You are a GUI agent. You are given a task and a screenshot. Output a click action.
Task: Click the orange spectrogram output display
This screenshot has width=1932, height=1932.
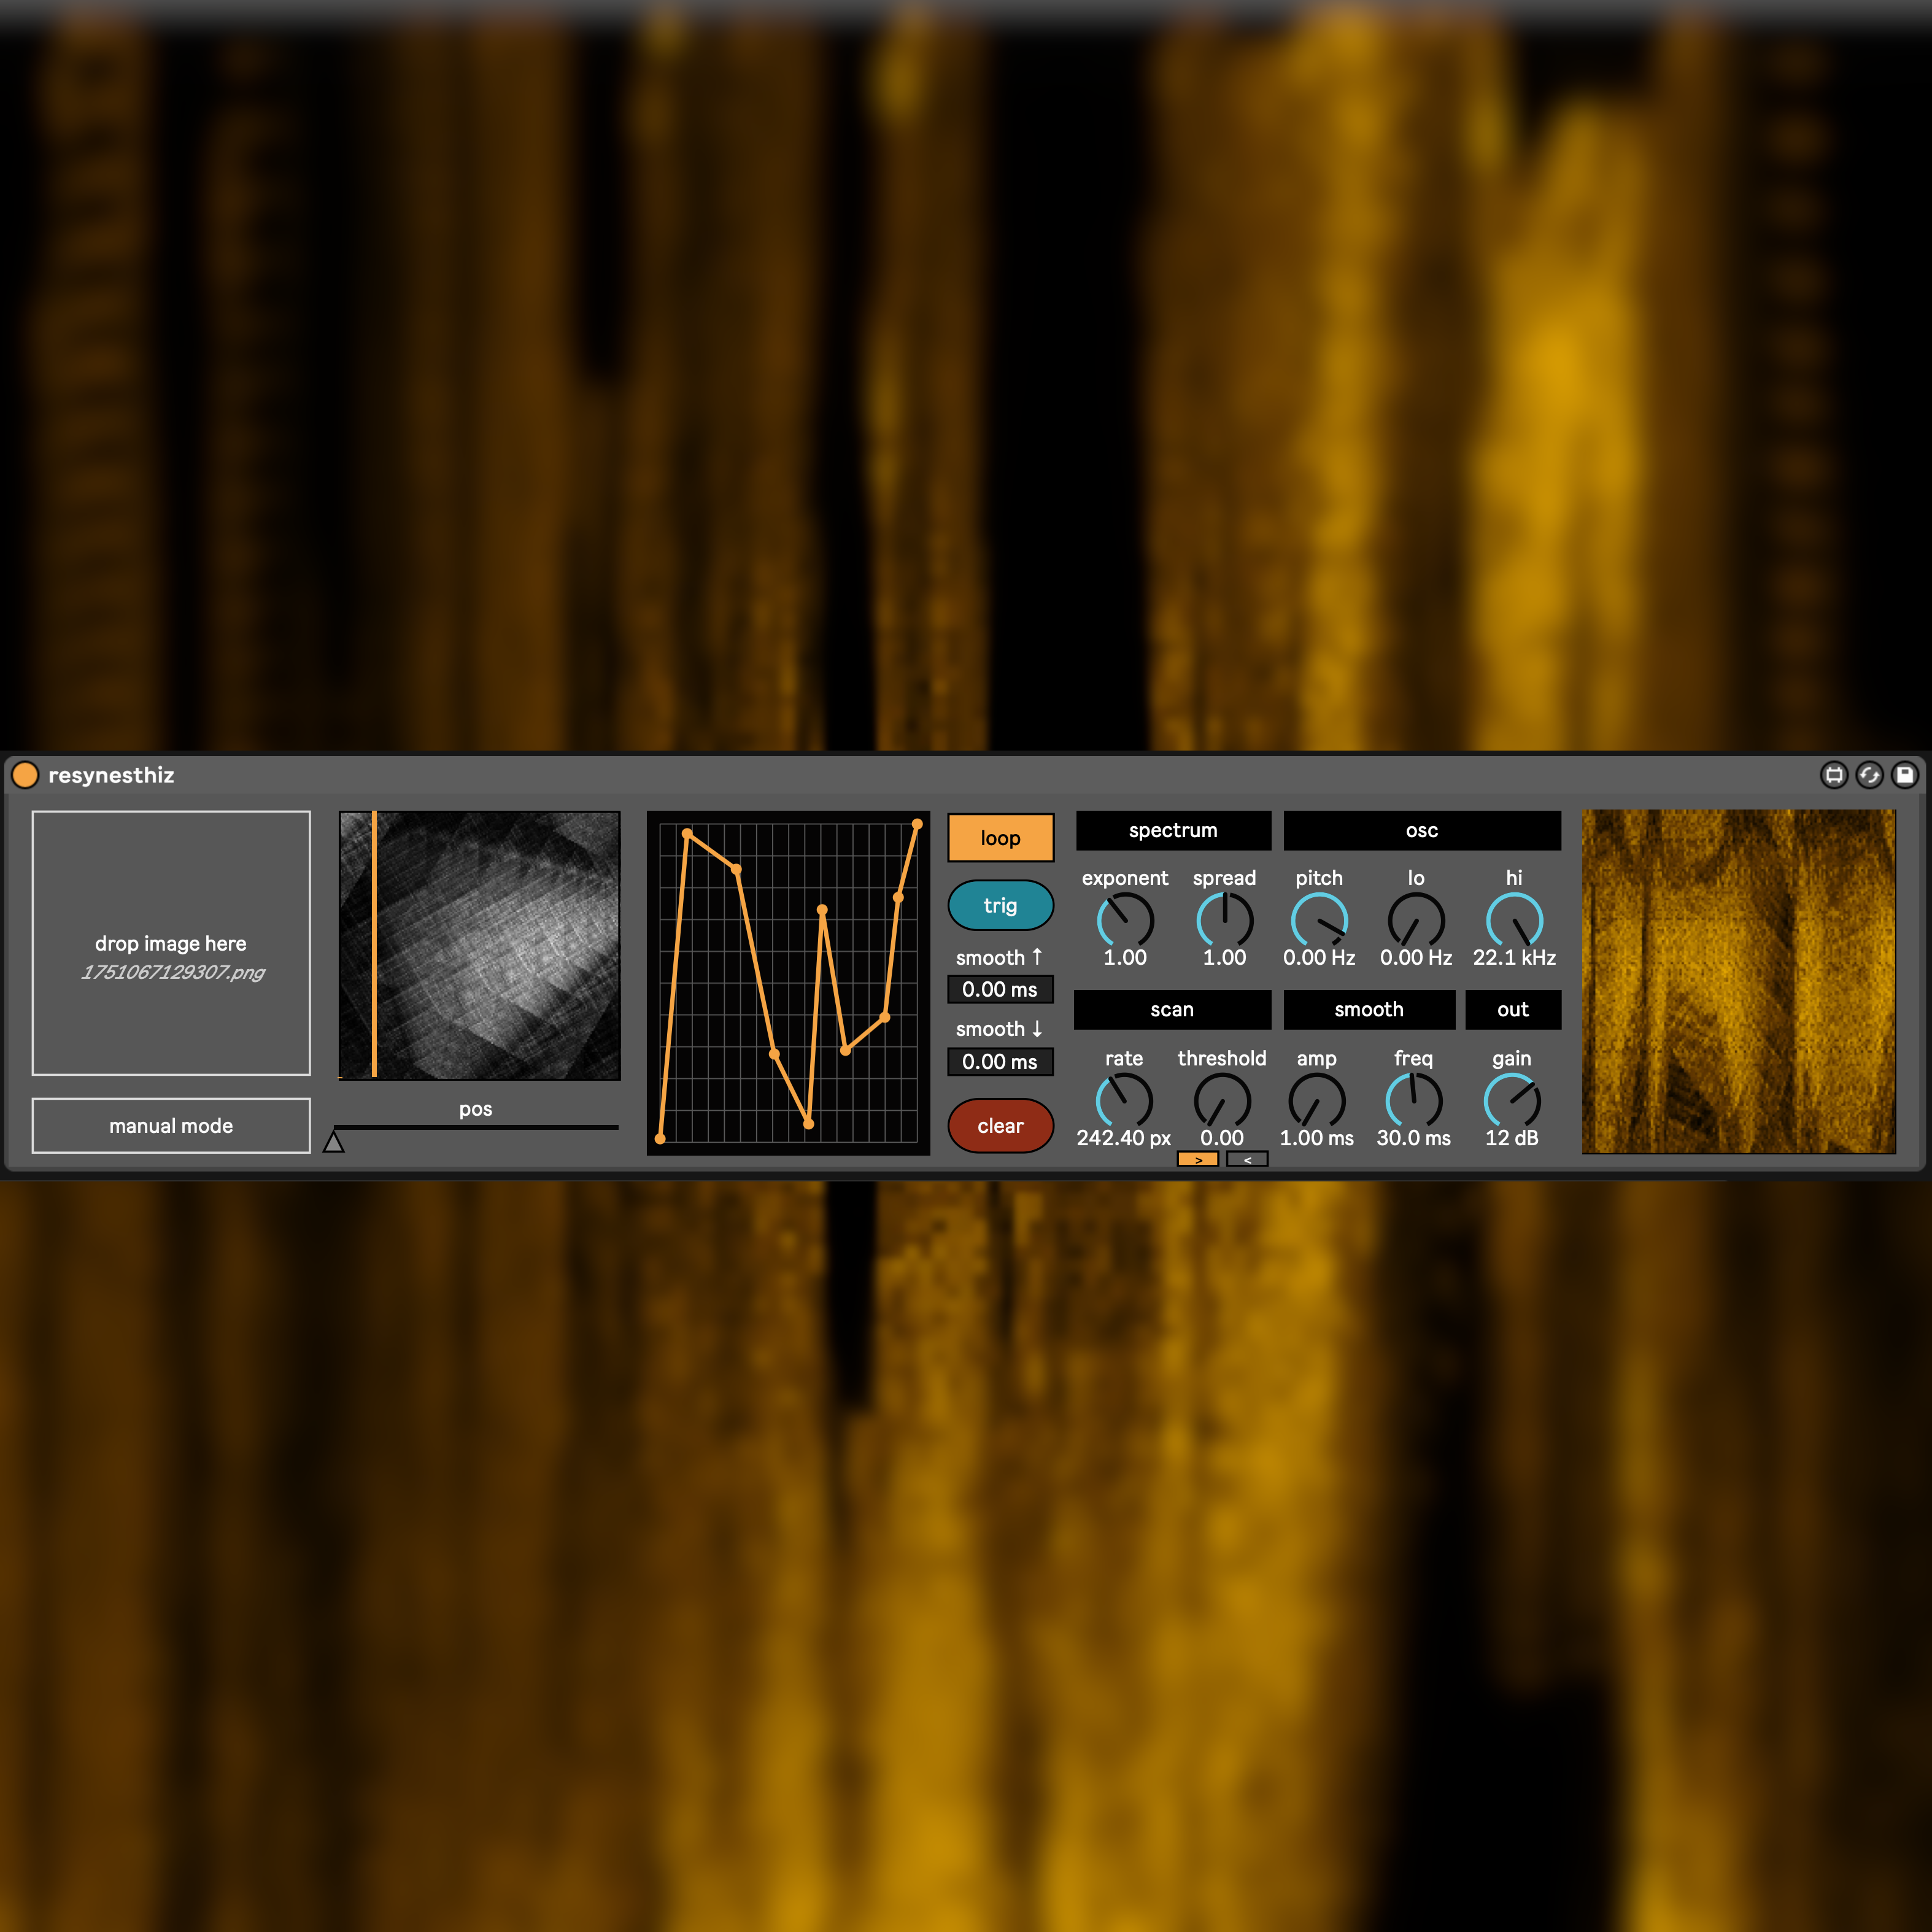[x=1738, y=981]
